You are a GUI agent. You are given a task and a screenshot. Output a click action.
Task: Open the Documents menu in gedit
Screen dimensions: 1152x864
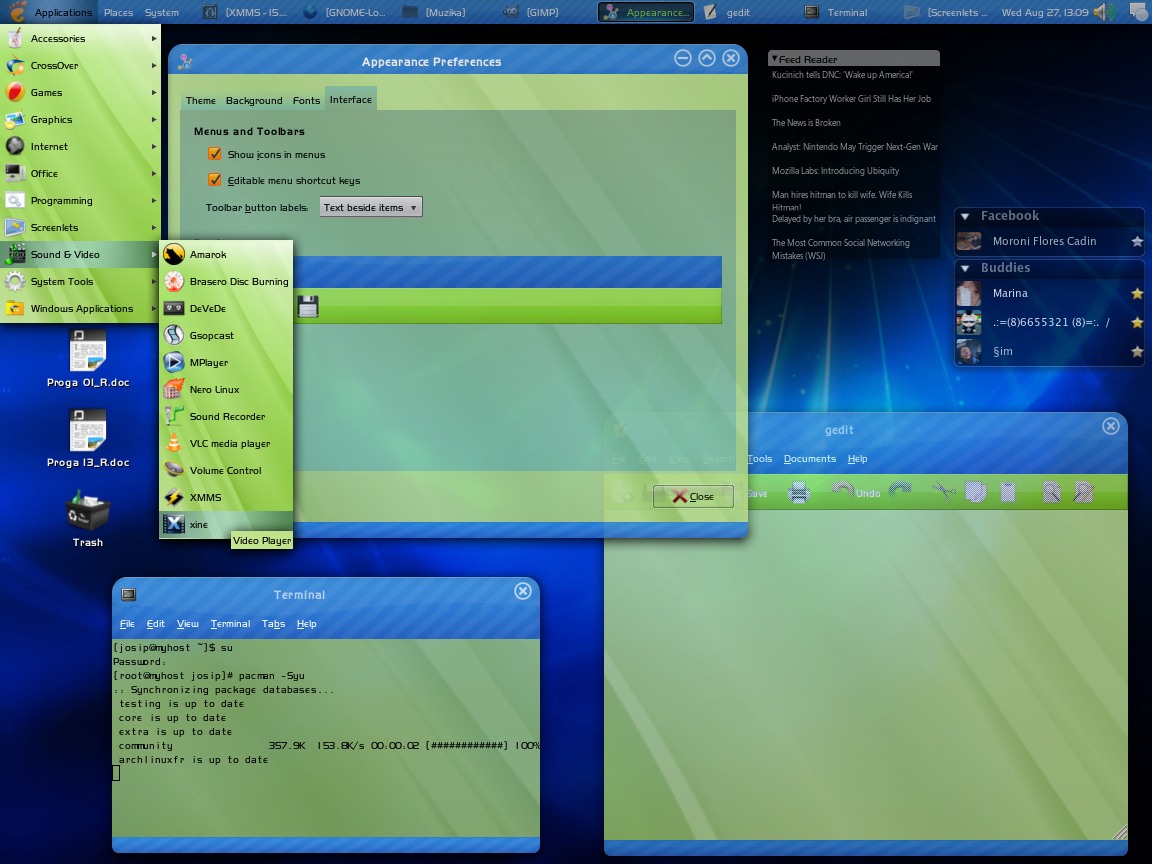[810, 458]
